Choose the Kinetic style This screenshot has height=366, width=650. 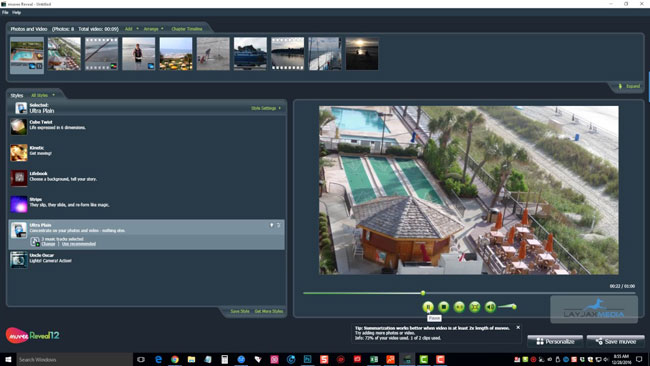147,153
